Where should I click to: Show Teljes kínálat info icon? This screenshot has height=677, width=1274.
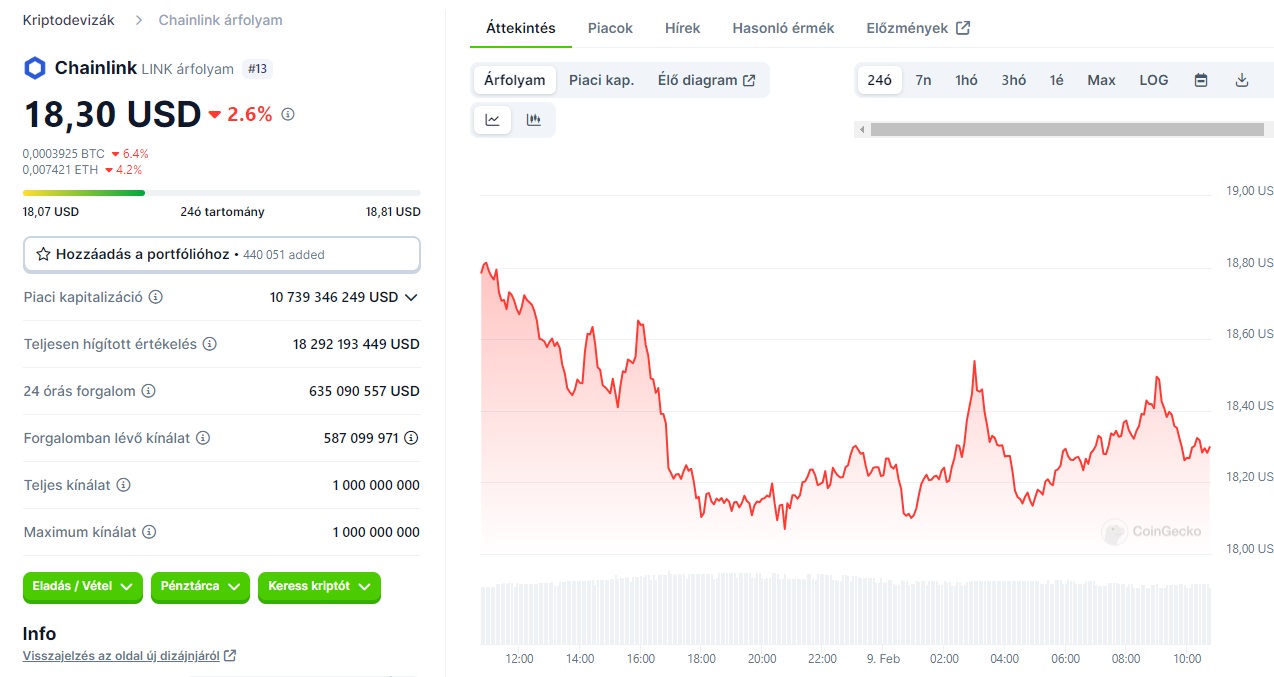pyautogui.click(x=124, y=485)
